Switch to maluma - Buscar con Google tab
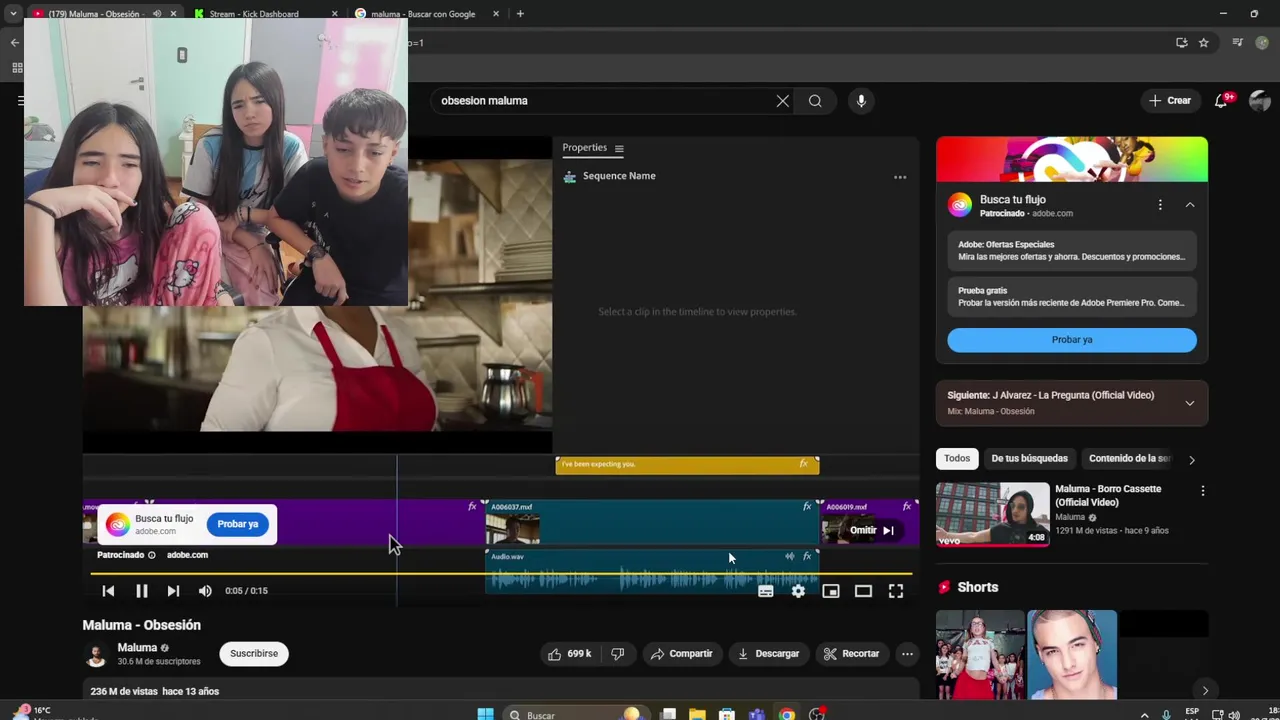Screen dimensions: 1280x720 [424, 14]
